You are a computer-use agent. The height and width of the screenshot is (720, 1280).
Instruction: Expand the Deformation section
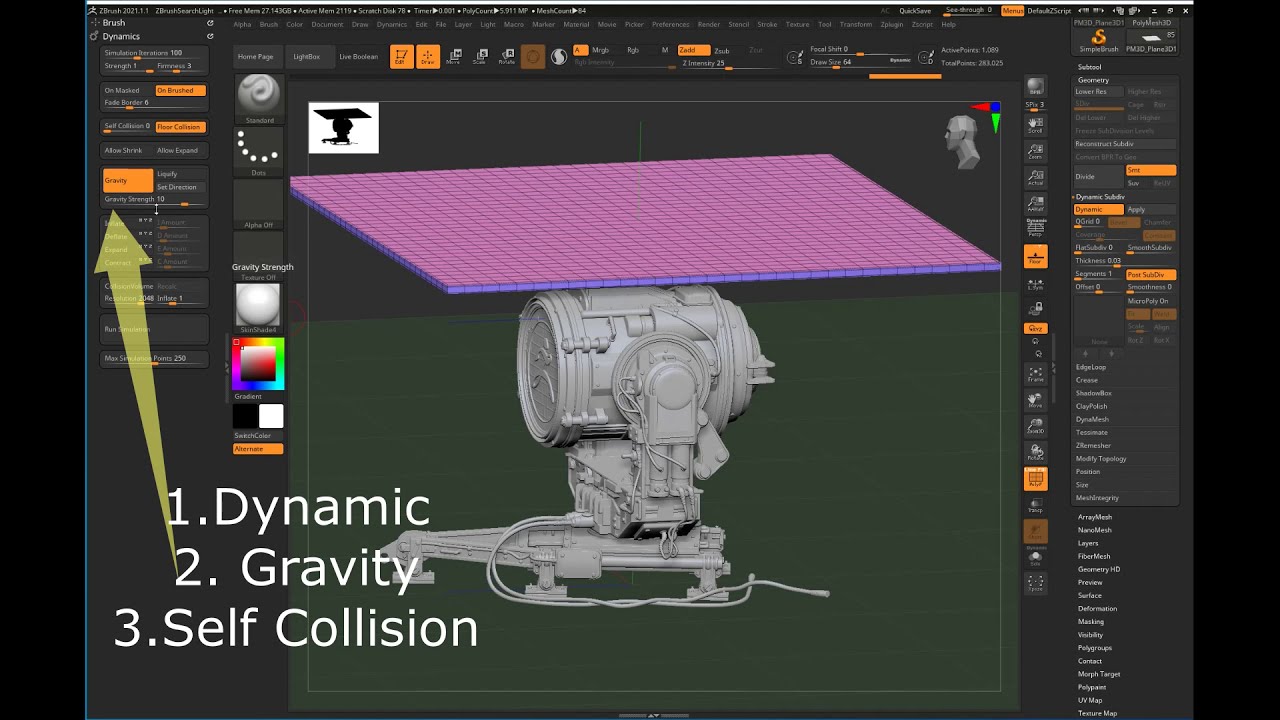1097,608
